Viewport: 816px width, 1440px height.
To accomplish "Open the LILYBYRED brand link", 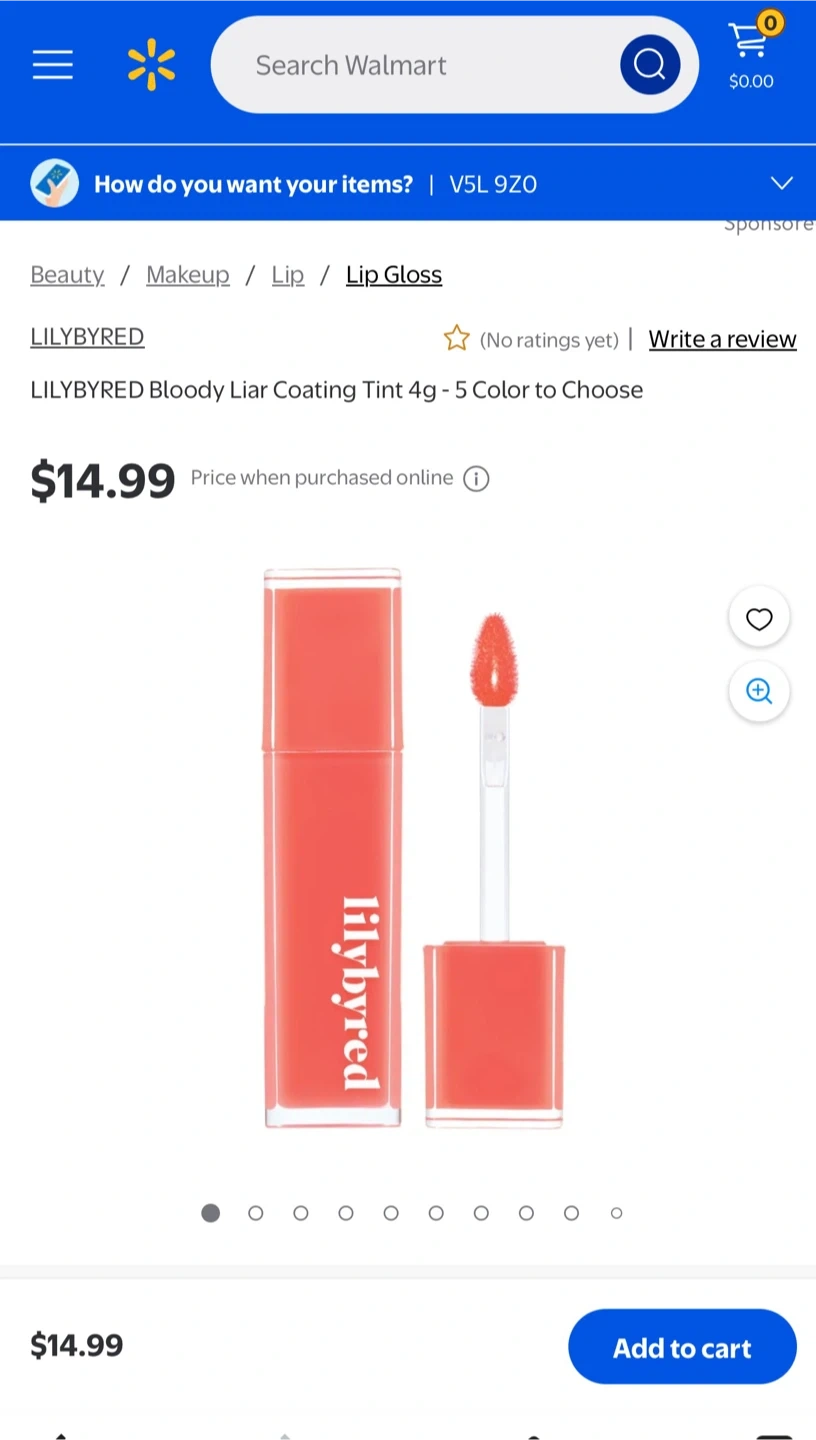I will (87, 337).
